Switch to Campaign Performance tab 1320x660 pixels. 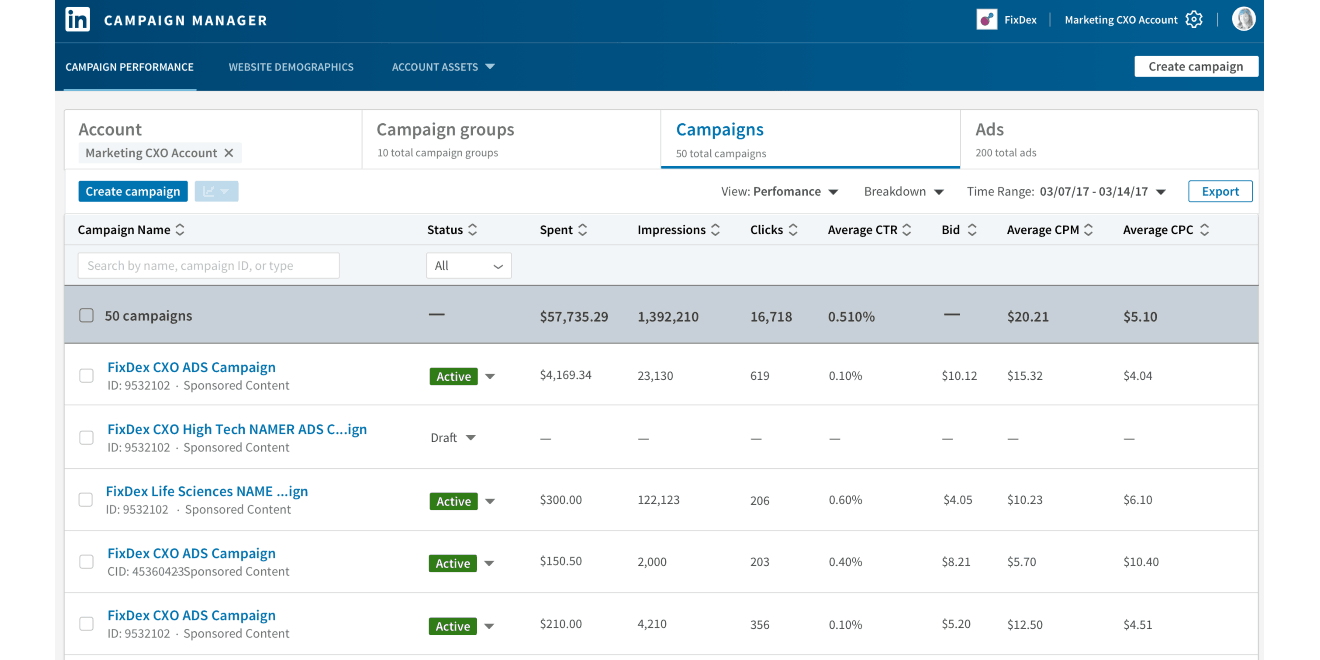pyautogui.click(x=130, y=67)
